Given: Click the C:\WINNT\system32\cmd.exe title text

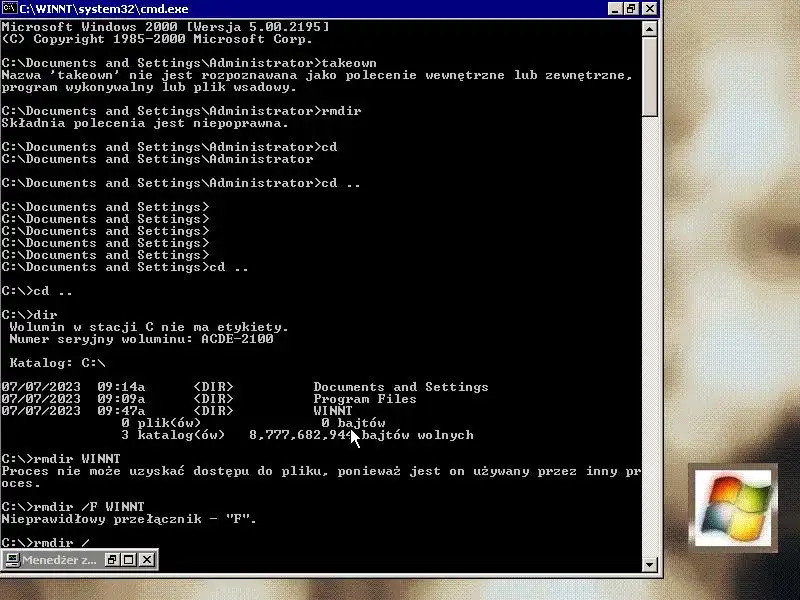Looking at the screenshot, I should (104, 9).
